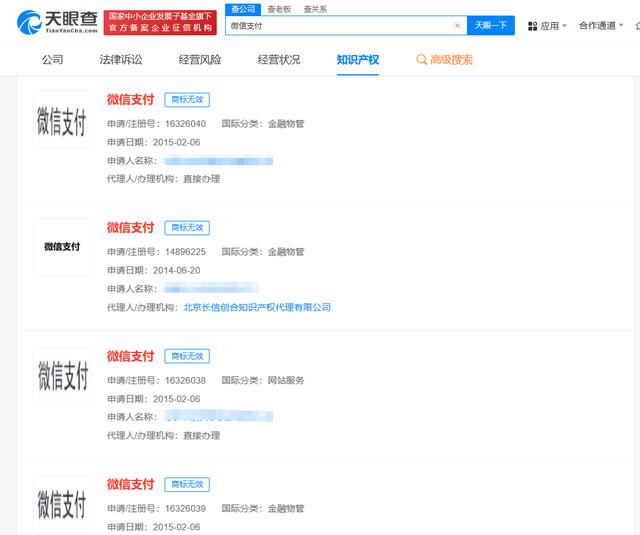The height and width of the screenshot is (535, 640).
Task: Click blurred applicant name of record 16326038
Action: [x=218, y=417]
